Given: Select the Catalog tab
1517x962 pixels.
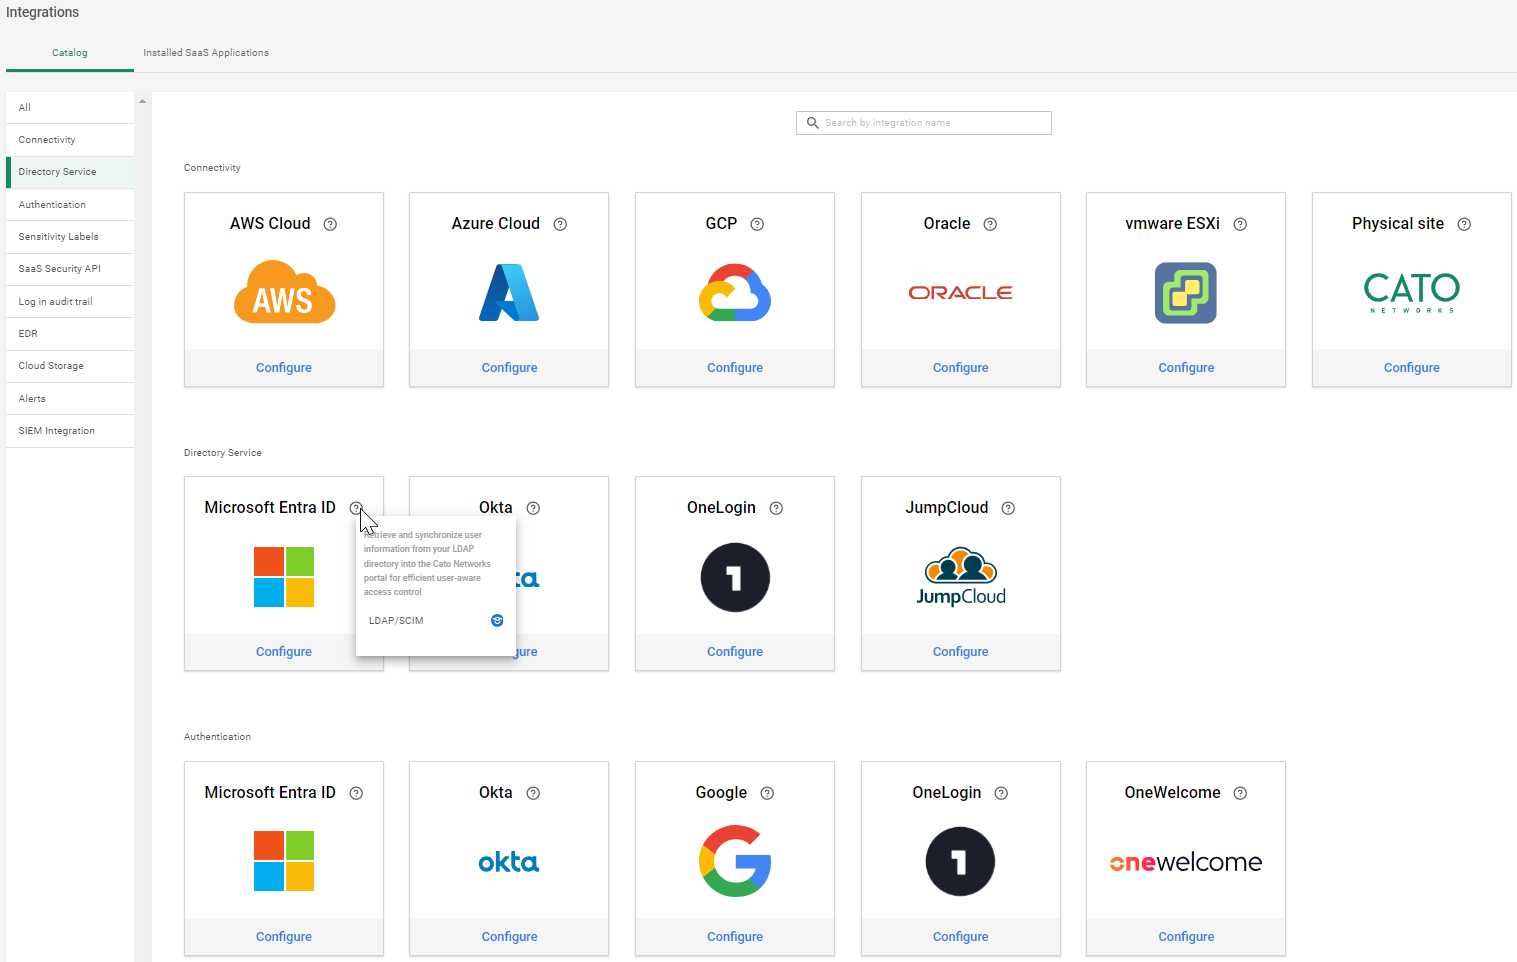Looking at the screenshot, I should point(70,53).
